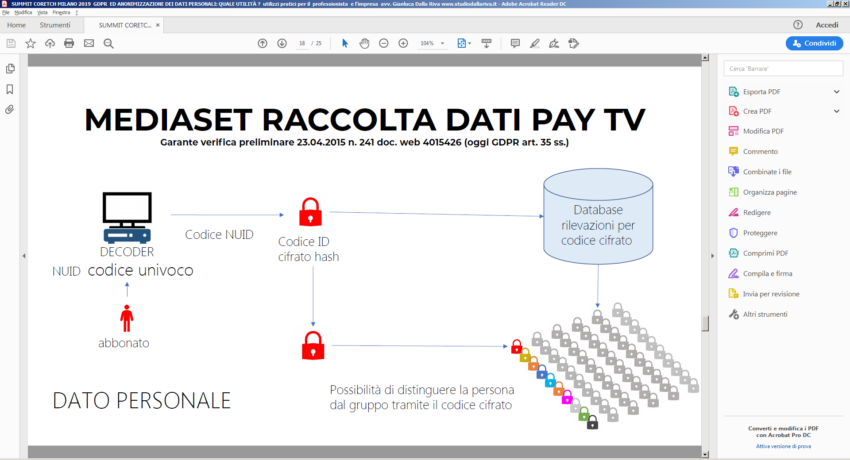Select the arrow selection tool
The image size is (850, 460).
[345, 43]
